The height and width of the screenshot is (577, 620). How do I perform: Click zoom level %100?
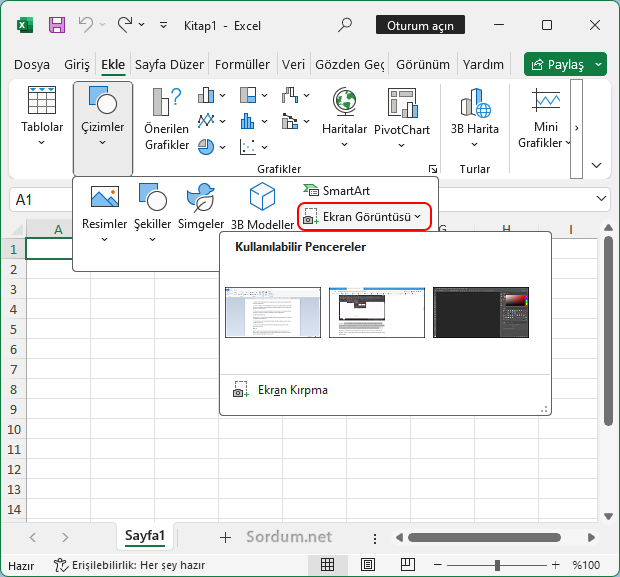click(586, 565)
